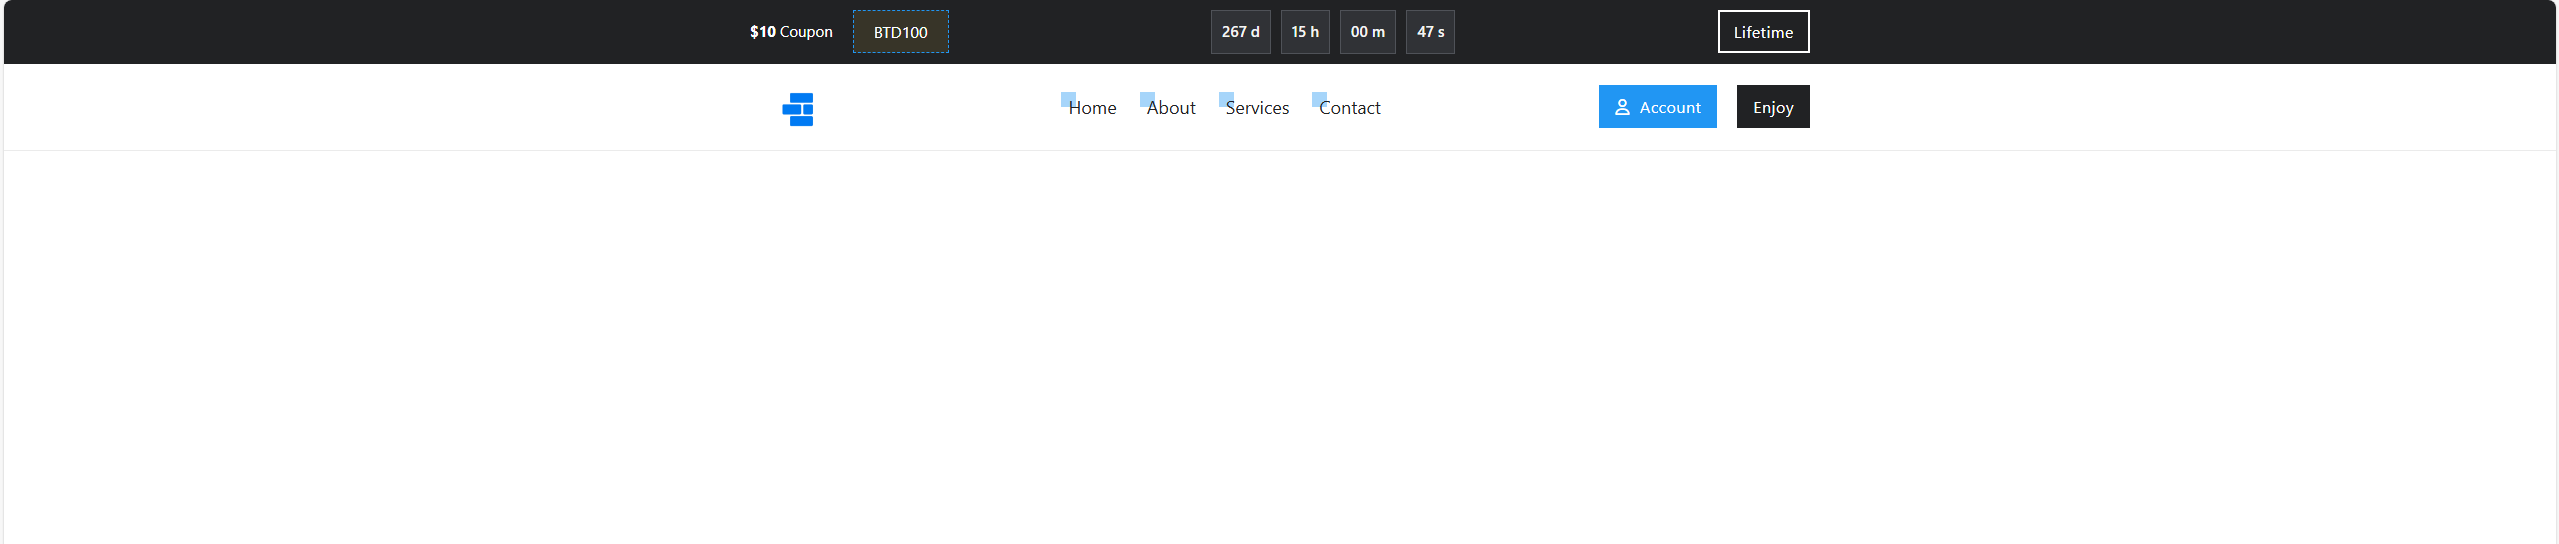
Task: Open the Home menu item
Action: point(1091,107)
